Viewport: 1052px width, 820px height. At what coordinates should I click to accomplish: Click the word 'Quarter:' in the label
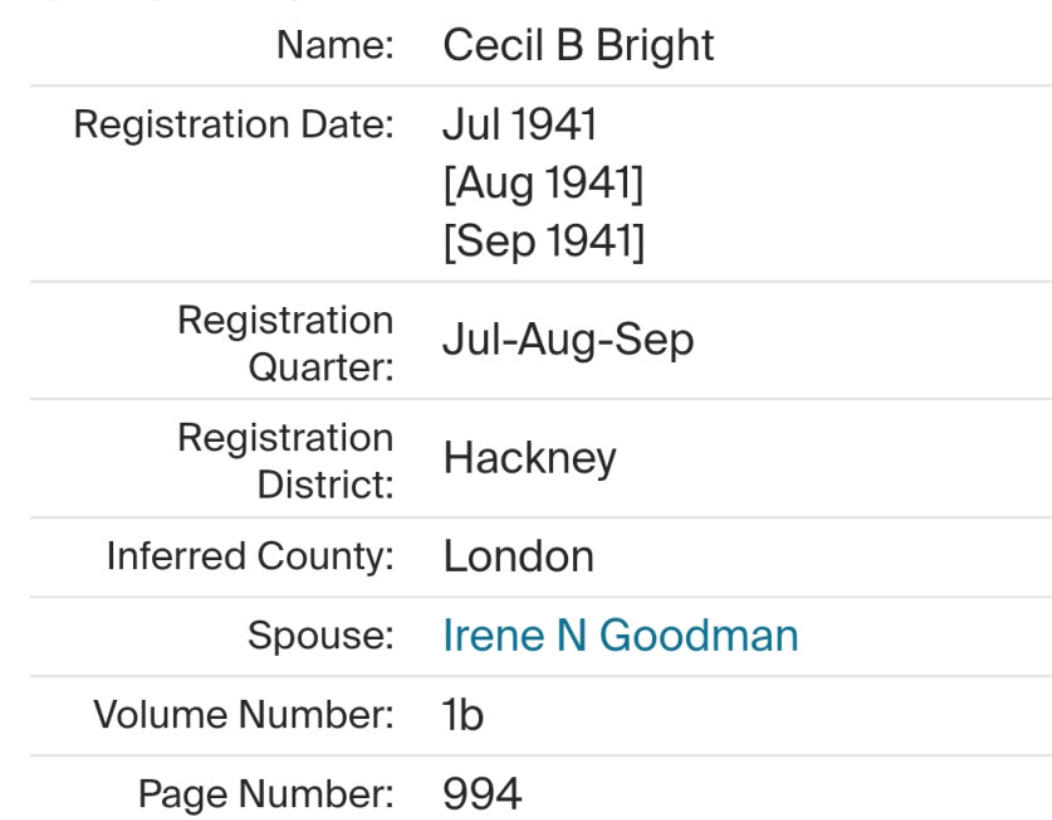click(x=320, y=367)
